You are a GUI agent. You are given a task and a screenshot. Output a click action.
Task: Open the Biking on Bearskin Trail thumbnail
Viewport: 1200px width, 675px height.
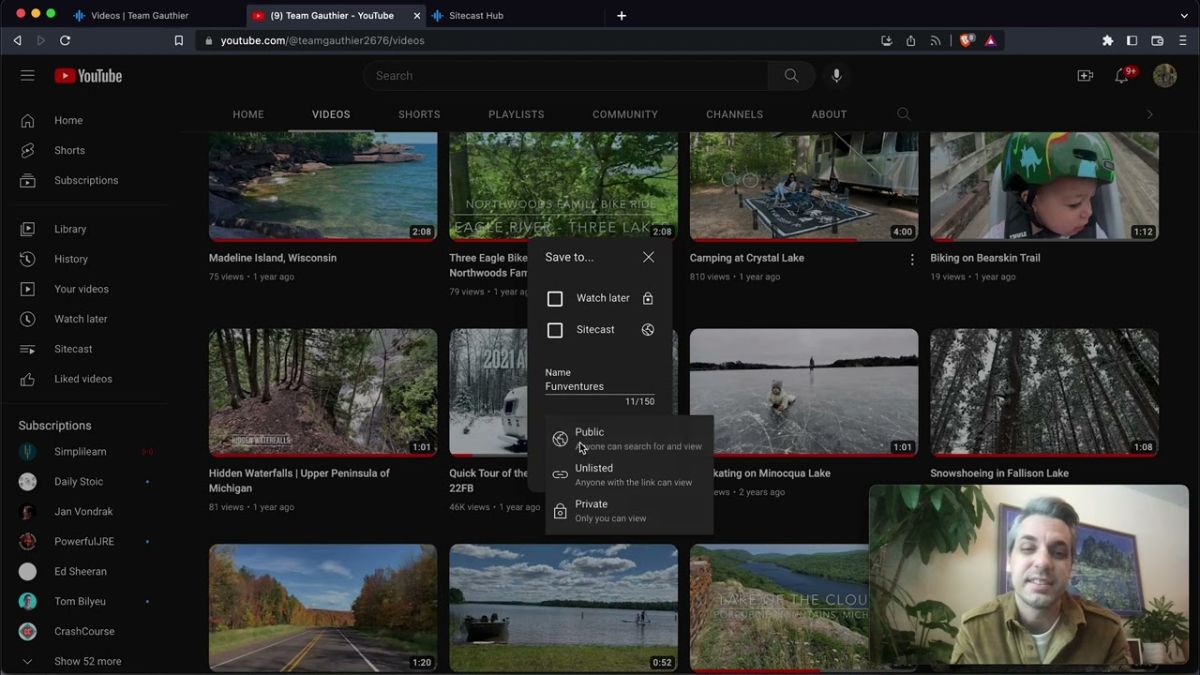point(1045,187)
